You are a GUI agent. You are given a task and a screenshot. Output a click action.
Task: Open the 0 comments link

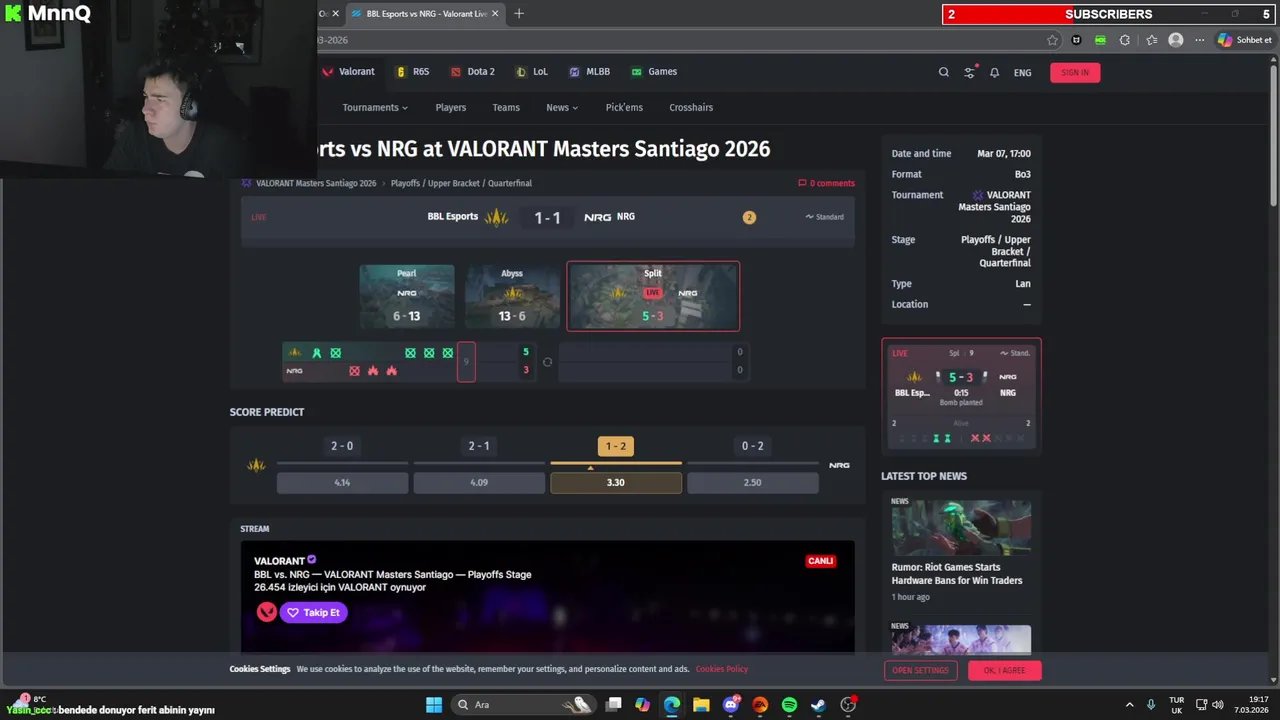tap(826, 183)
